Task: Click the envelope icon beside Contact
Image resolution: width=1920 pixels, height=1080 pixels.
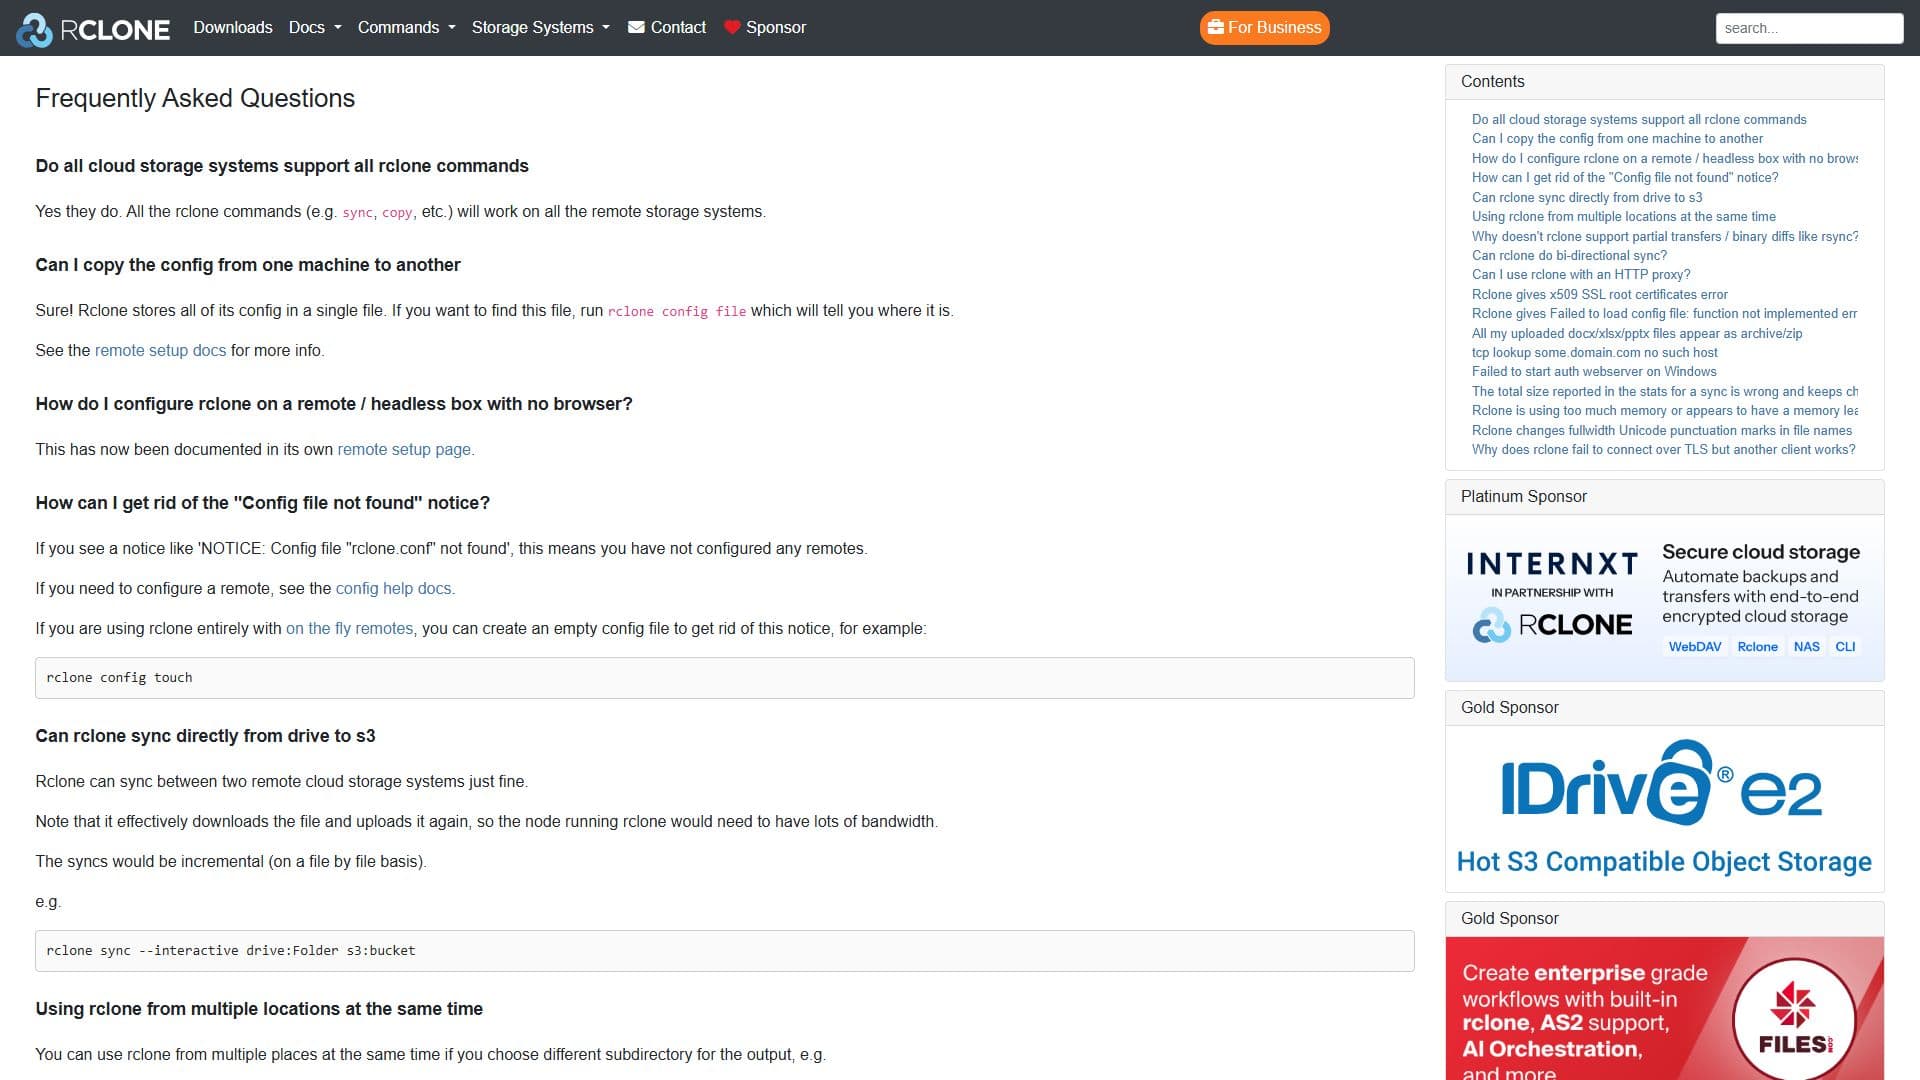Action: pos(636,27)
